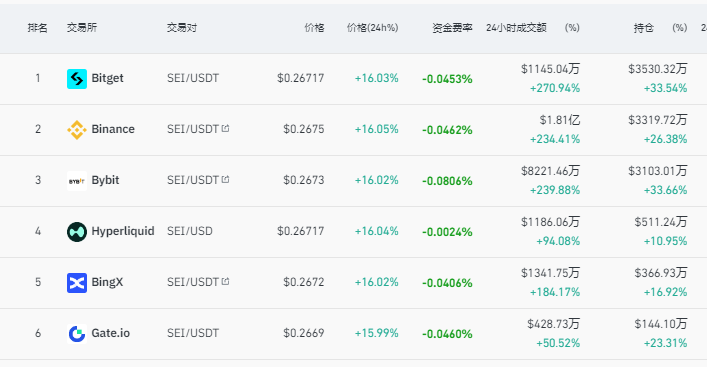Viewport: 707px width, 367px height.
Task: Click the -0.0453% funding rate
Action: click(447, 79)
